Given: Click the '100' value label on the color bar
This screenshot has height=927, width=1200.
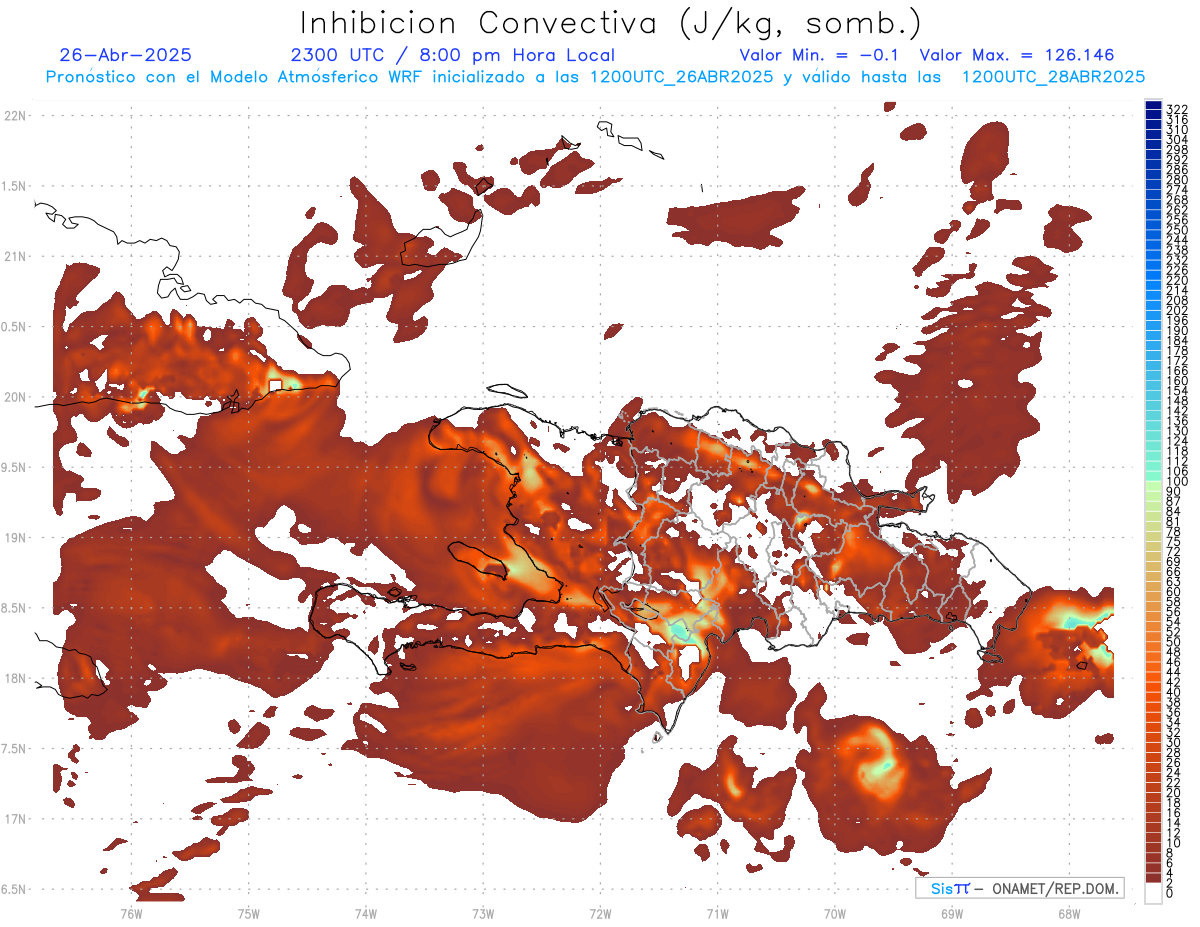Looking at the screenshot, I should [x=1175, y=482].
